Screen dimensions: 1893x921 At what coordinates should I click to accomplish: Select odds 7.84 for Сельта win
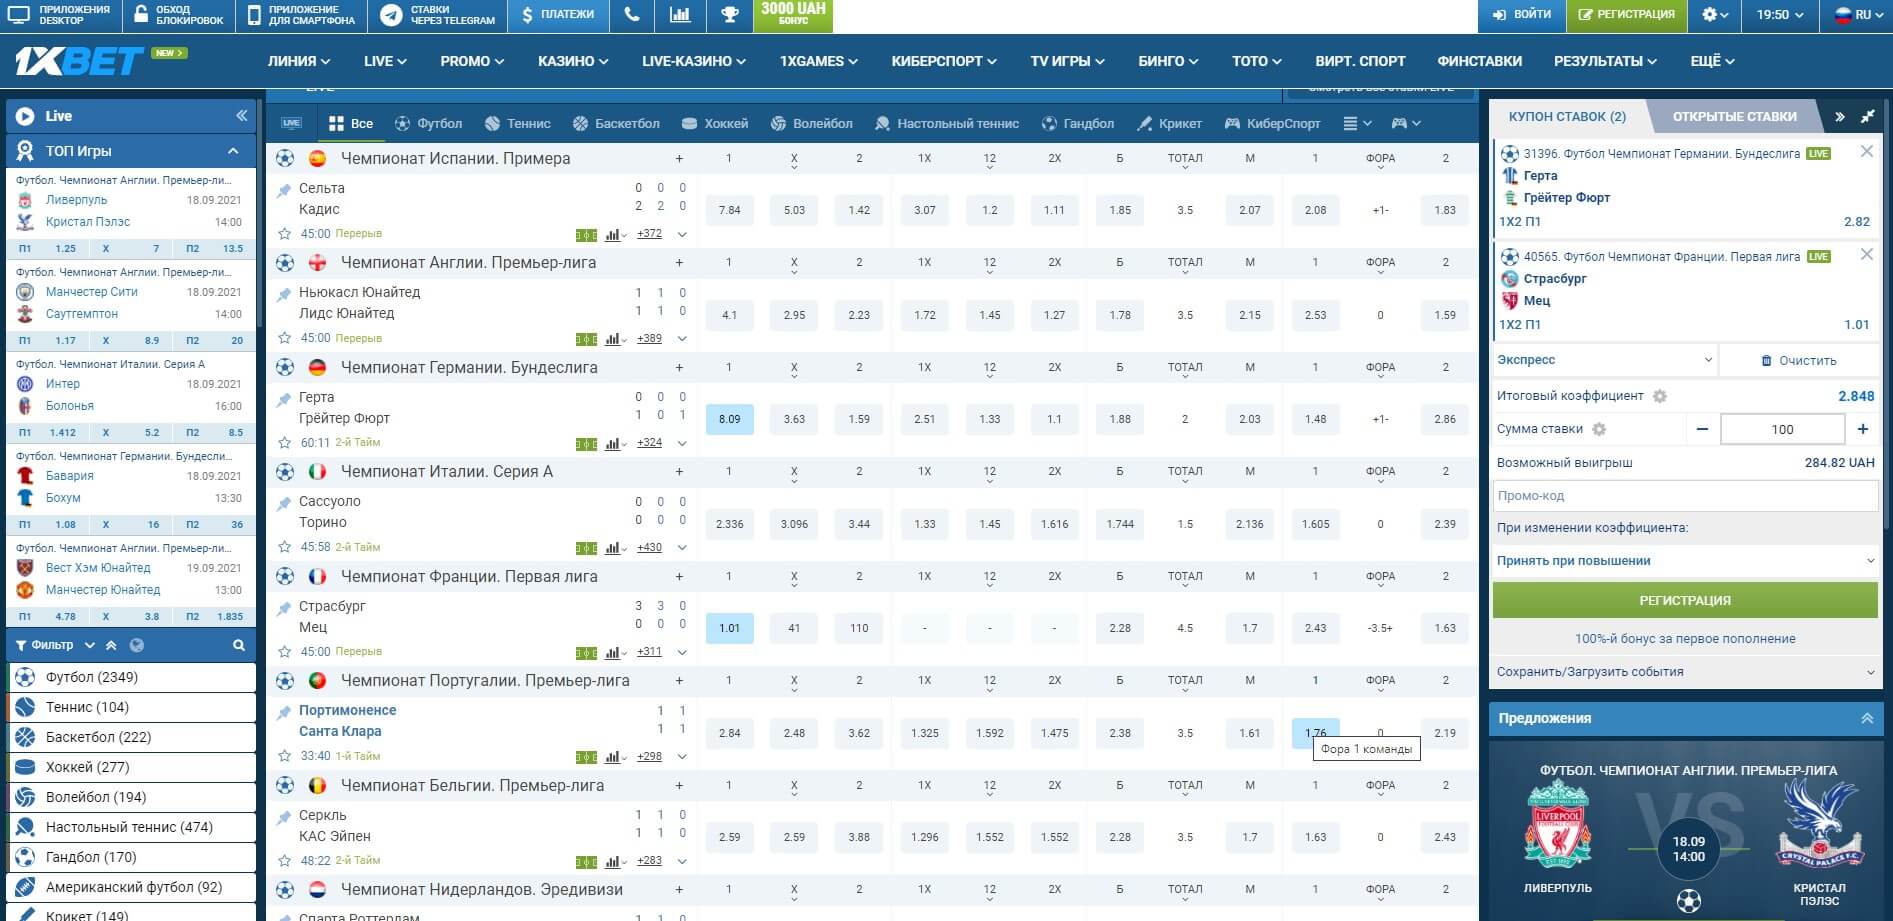(x=730, y=210)
